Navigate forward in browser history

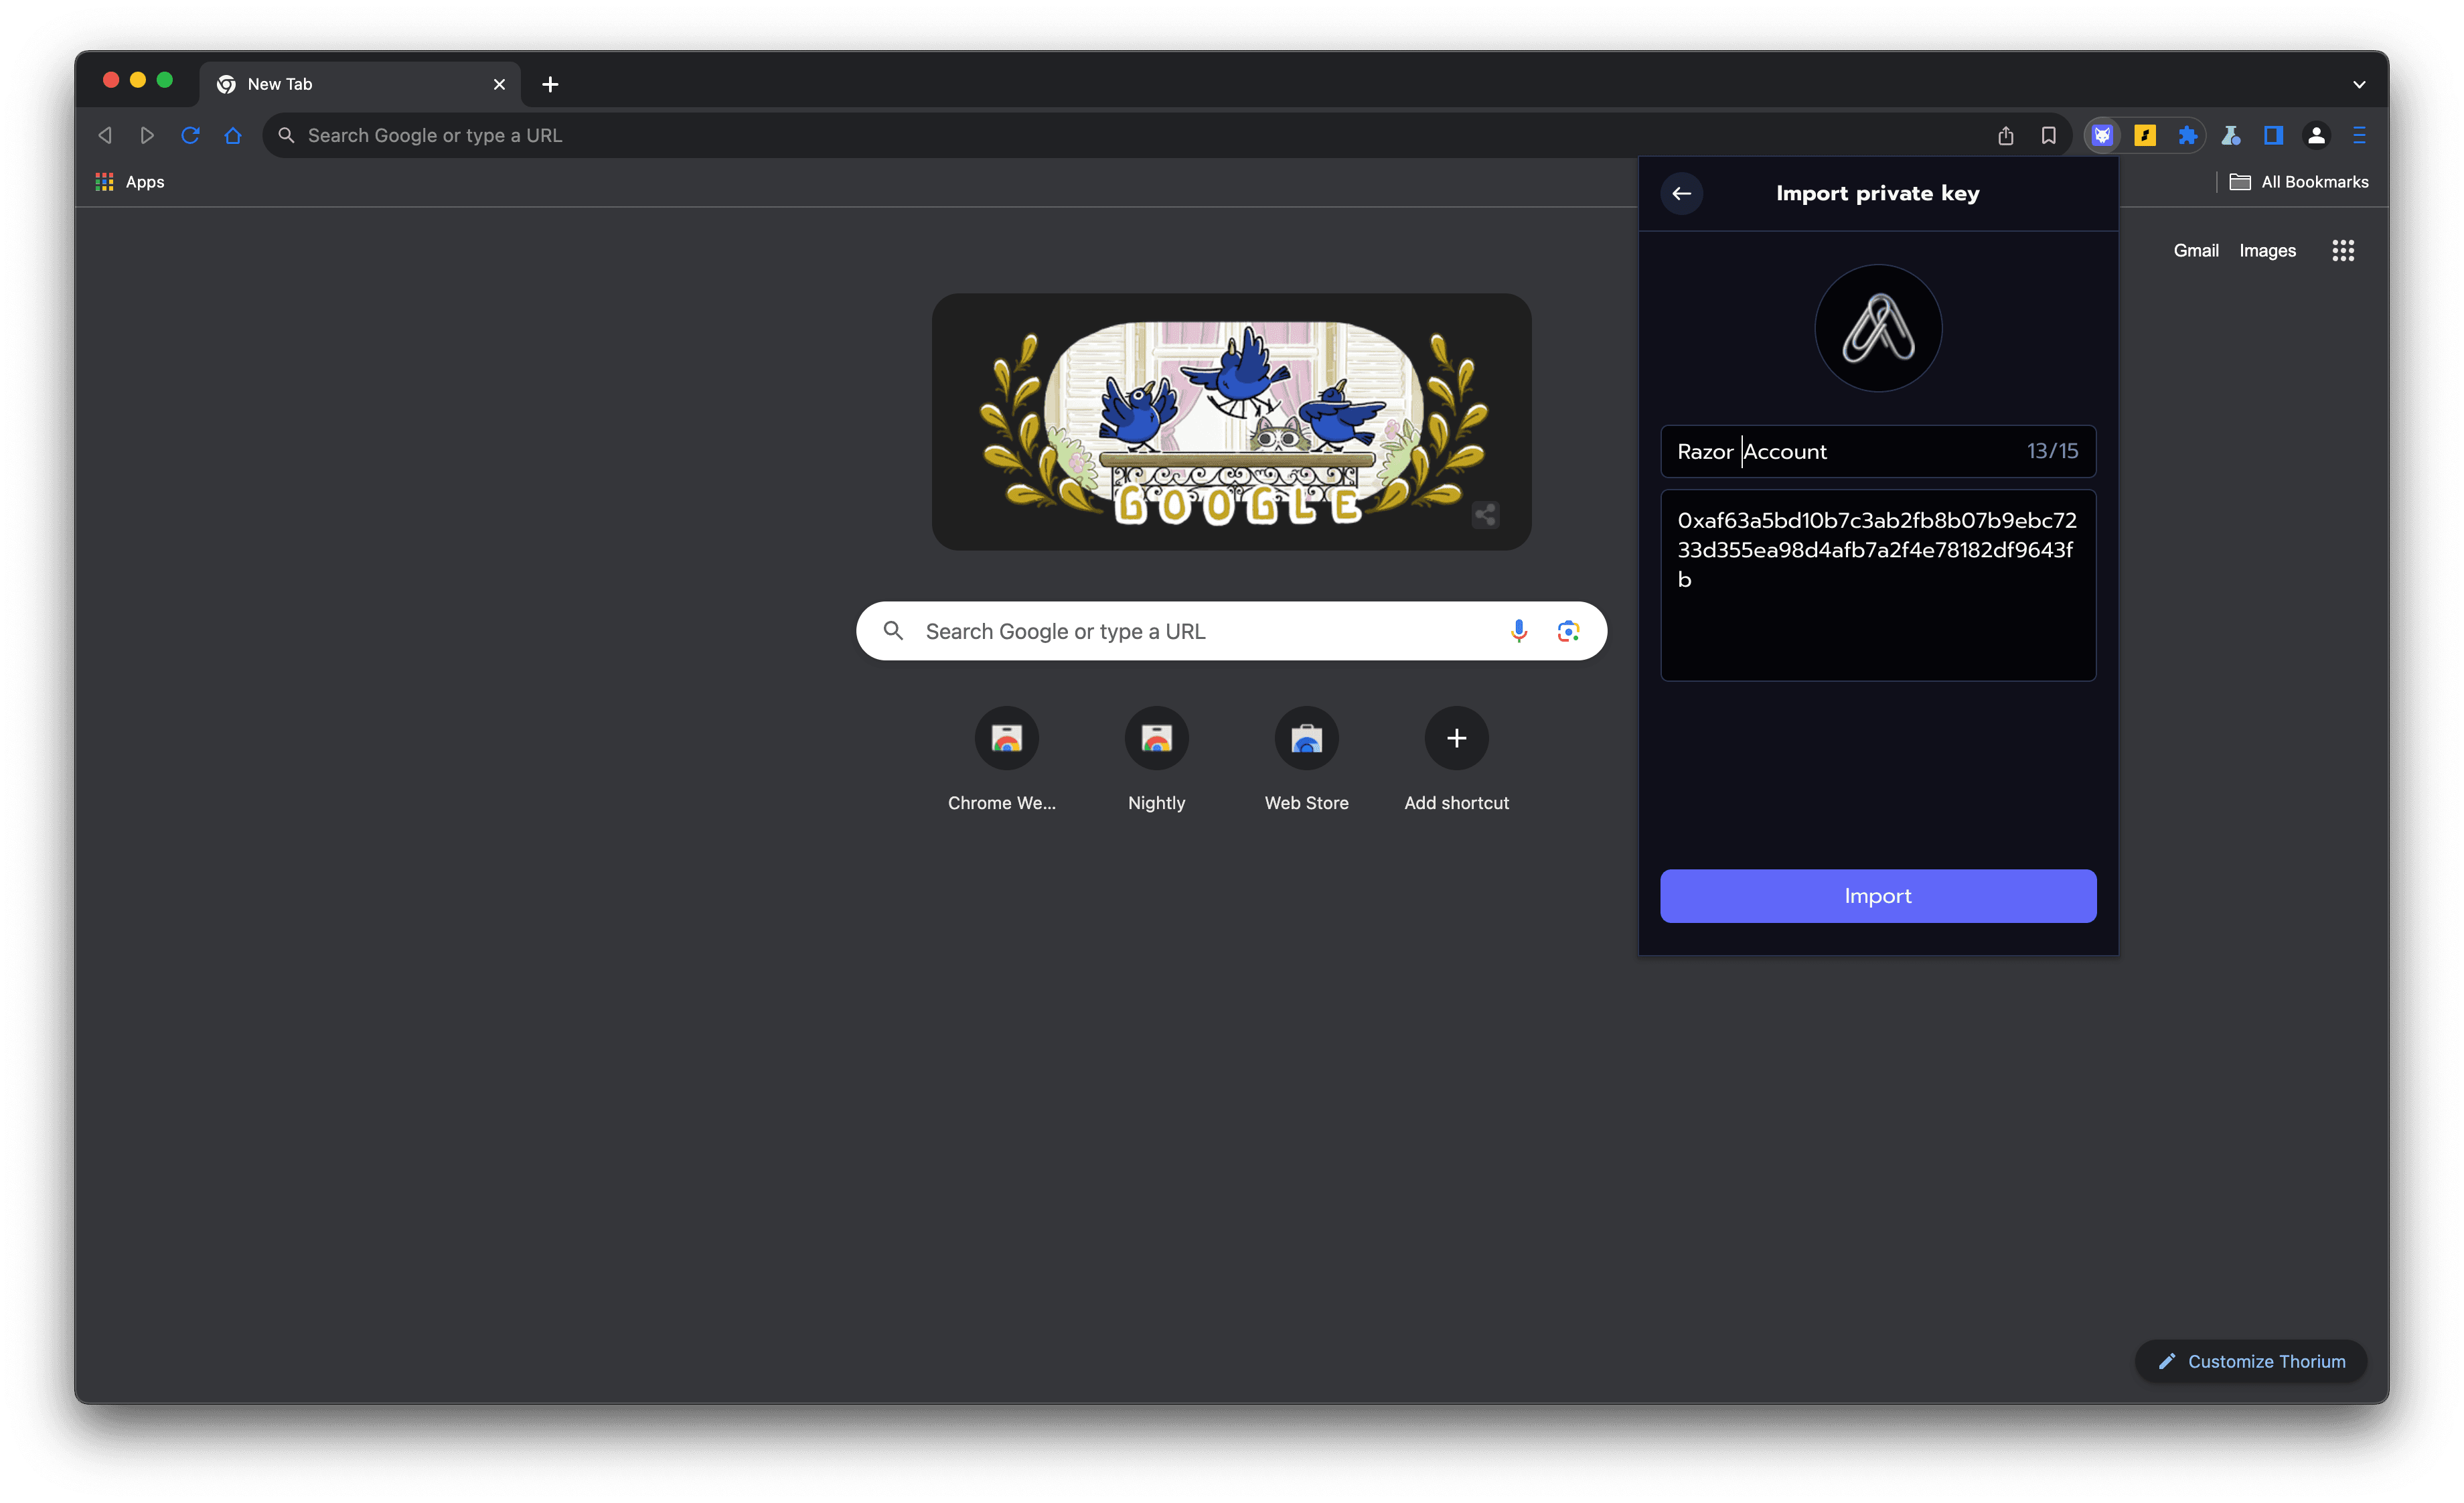pyautogui.click(x=147, y=135)
